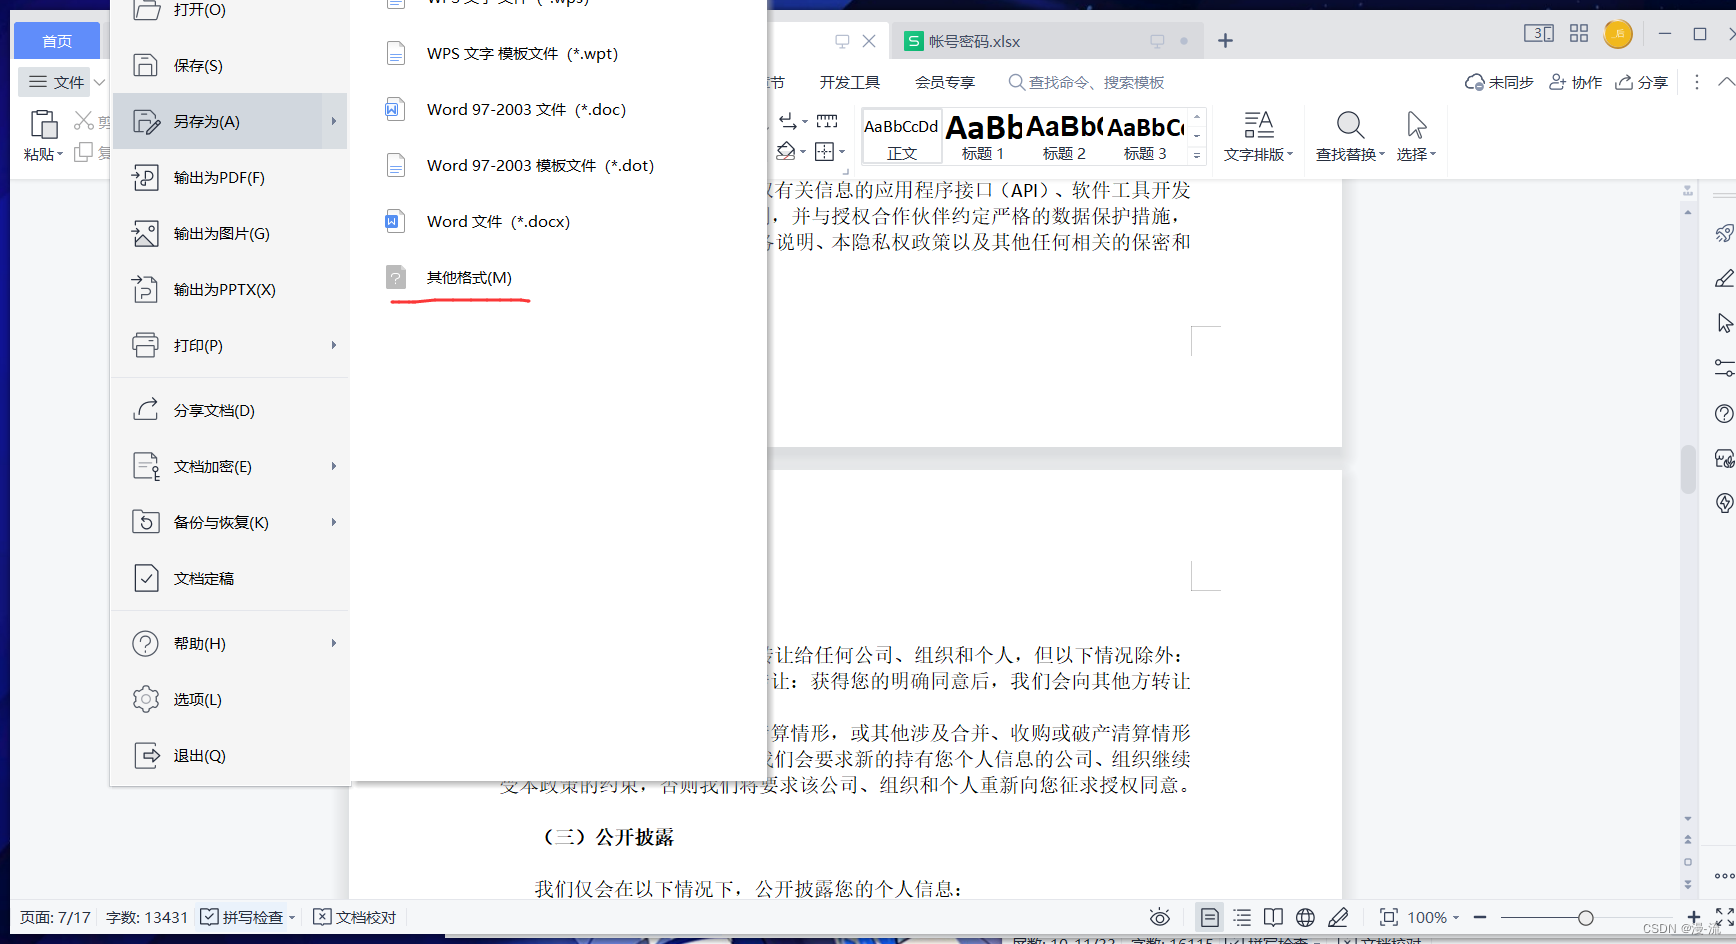This screenshot has height=944, width=1736.
Task: Click the zoom slider handle
Action: click(x=1585, y=917)
